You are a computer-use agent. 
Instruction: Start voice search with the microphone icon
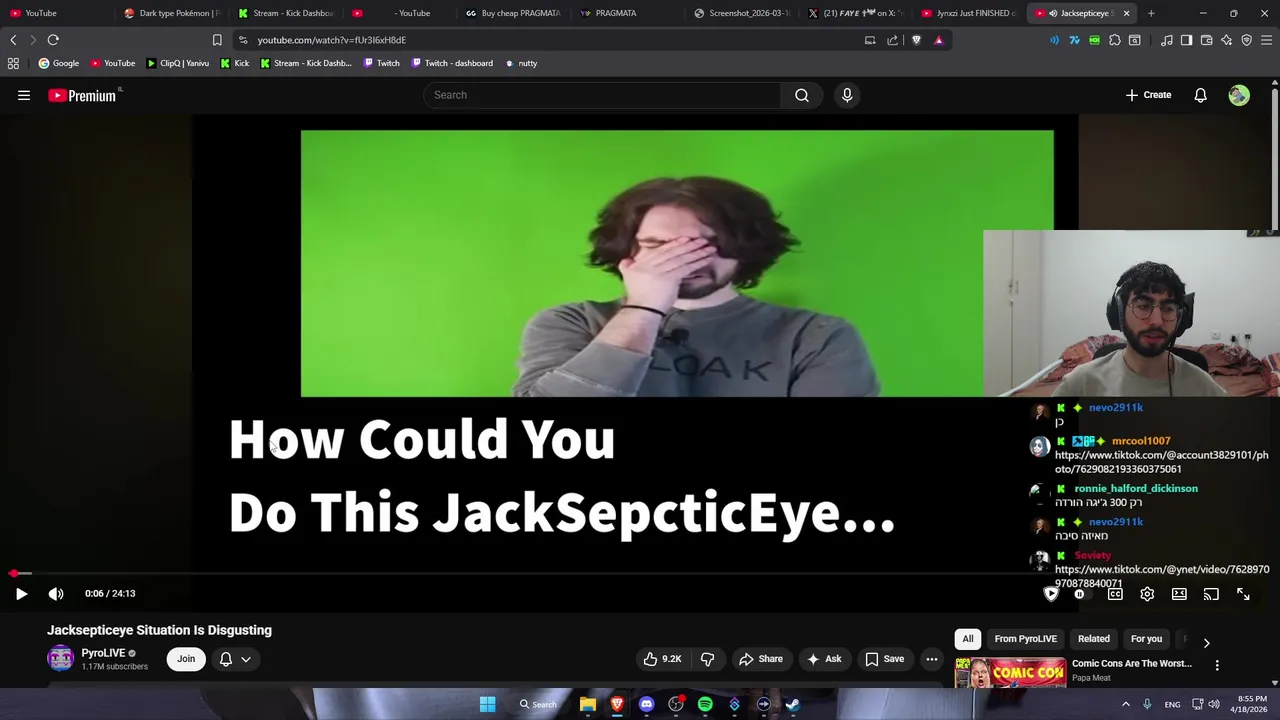(x=847, y=95)
